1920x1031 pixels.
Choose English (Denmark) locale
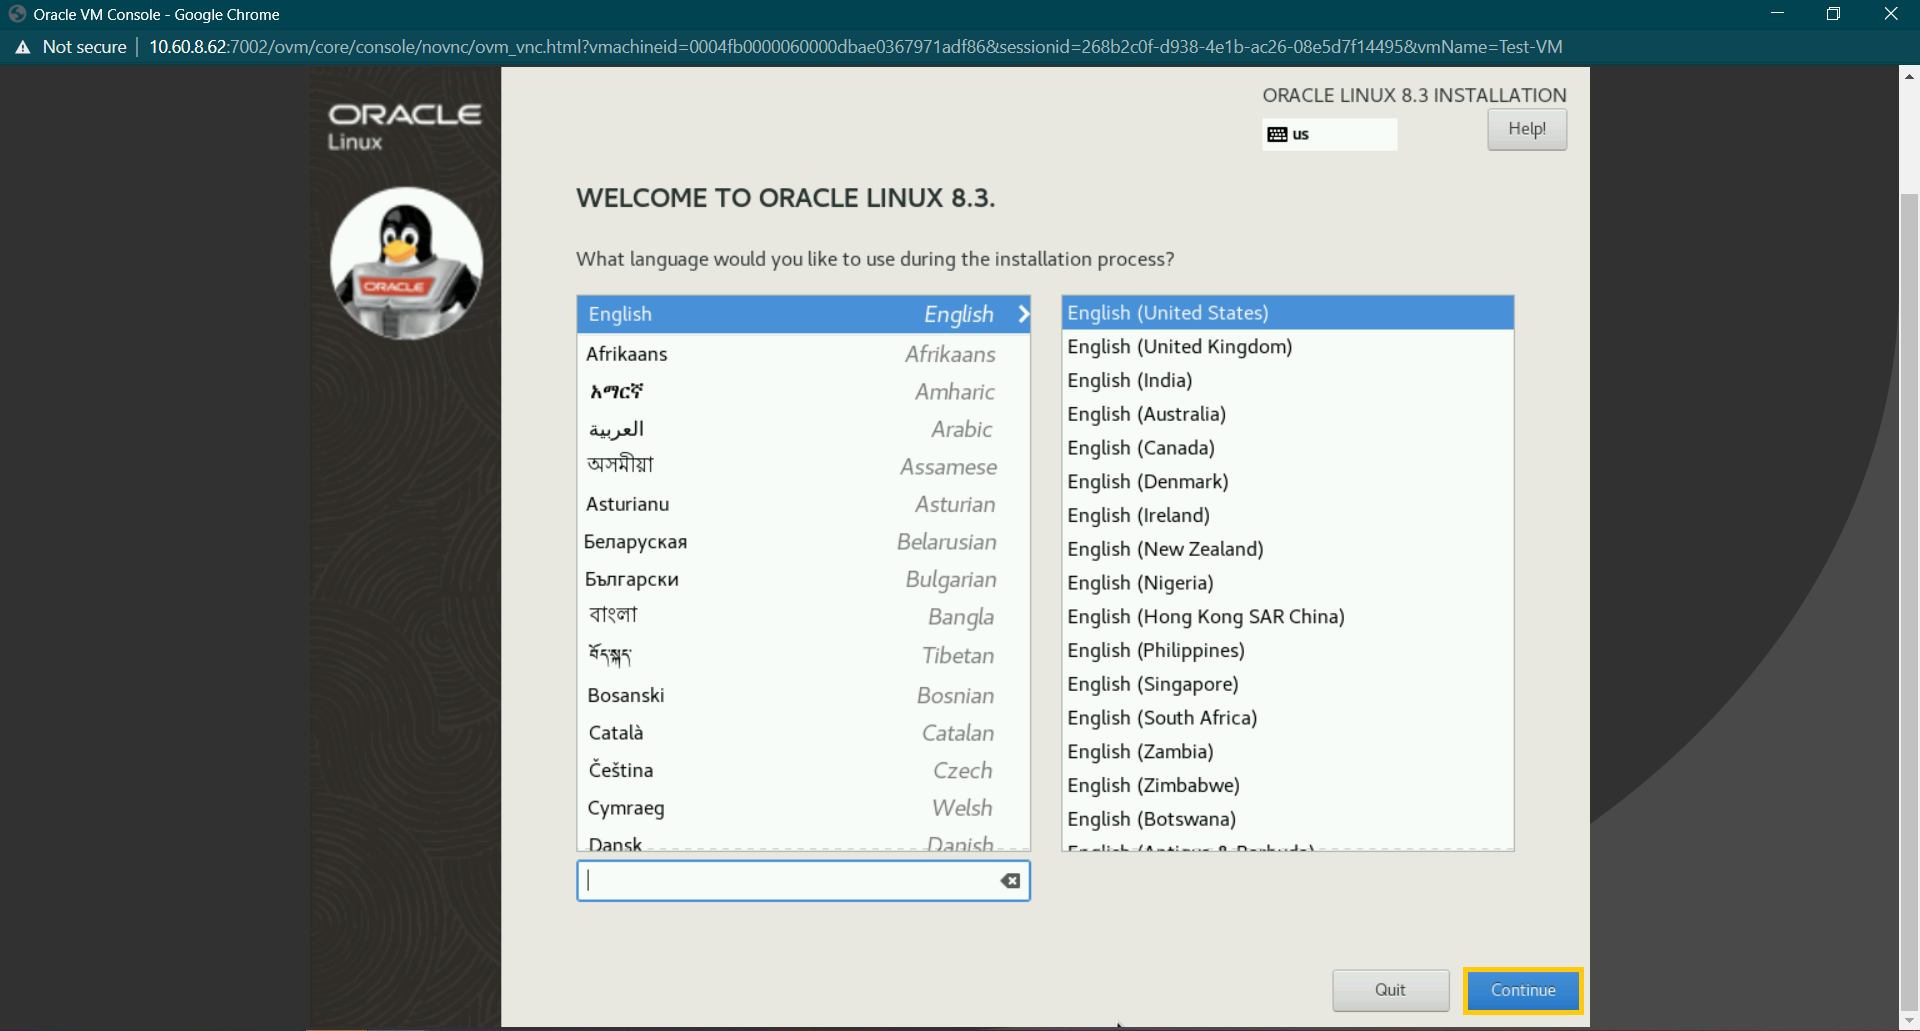point(1288,482)
